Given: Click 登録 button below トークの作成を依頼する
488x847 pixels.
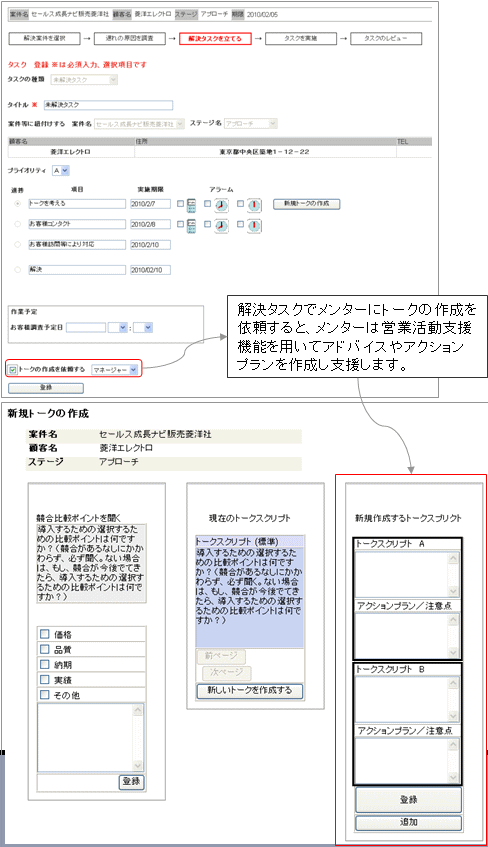Looking at the screenshot, I should point(46,388).
